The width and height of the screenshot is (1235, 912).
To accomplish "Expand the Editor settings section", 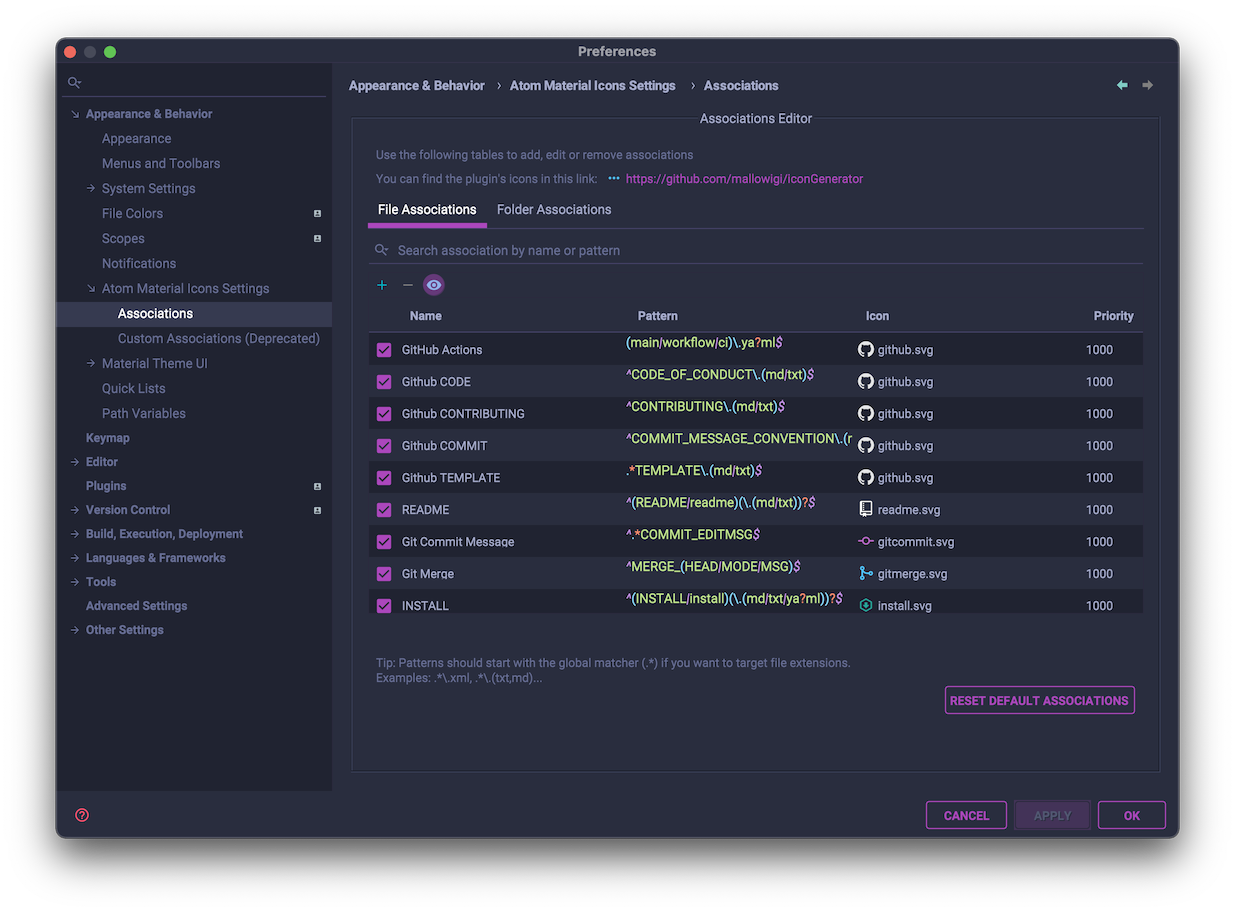I will [x=73, y=461].
